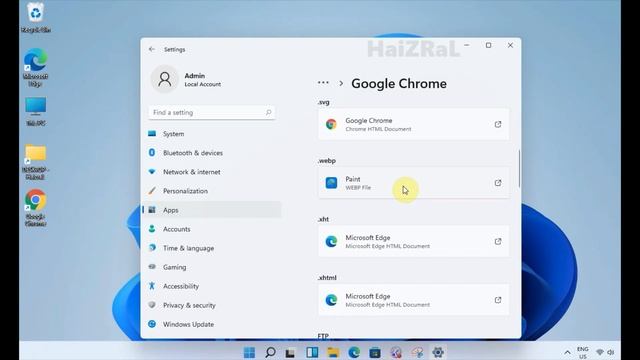640x360 pixels.
Task: Click the ENG US language indicator
Action: click(x=582, y=352)
